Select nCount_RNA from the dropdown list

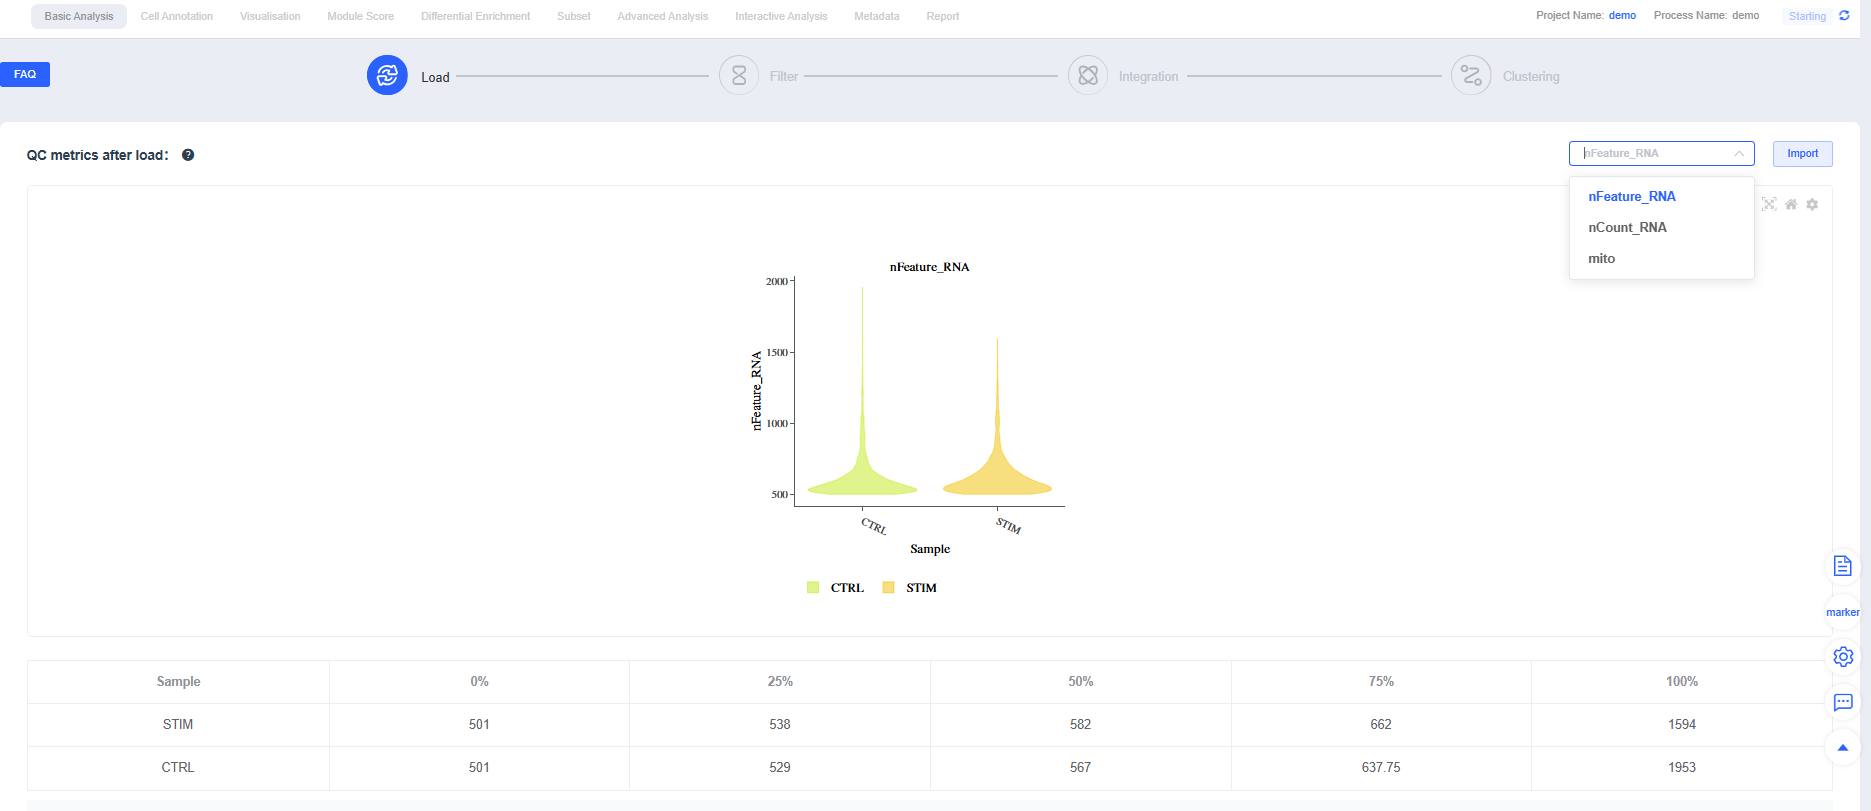click(x=1627, y=227)
